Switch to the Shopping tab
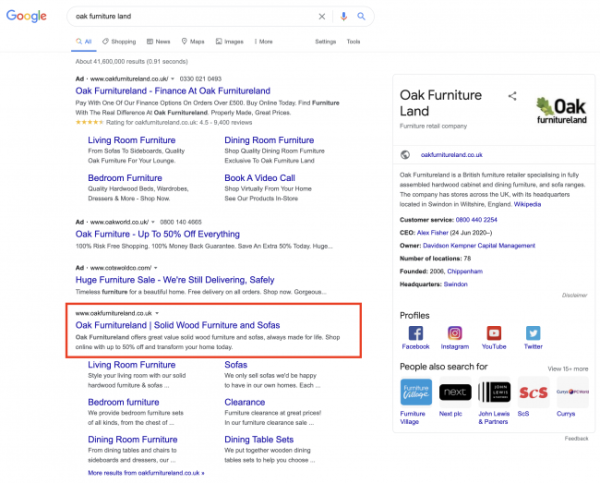The height and width of the screenshot is (483, 600). 119,42
